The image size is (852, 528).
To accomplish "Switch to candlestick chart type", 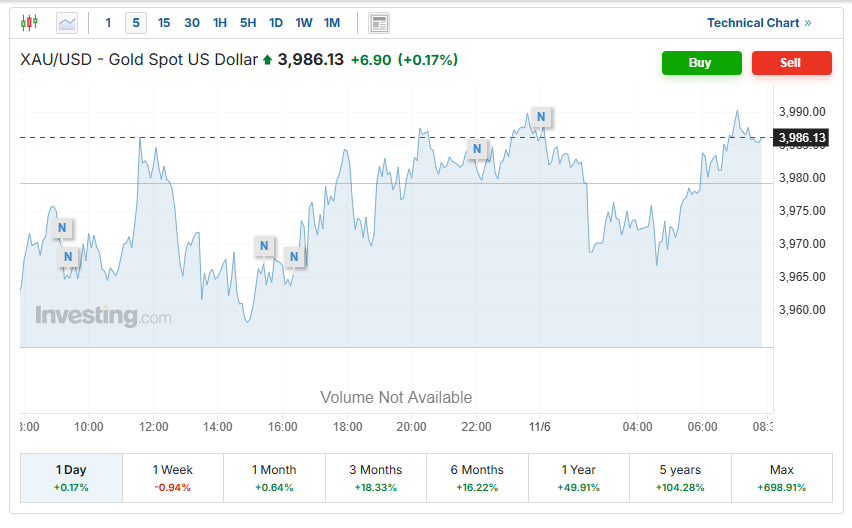I will (x=29, y=22).
